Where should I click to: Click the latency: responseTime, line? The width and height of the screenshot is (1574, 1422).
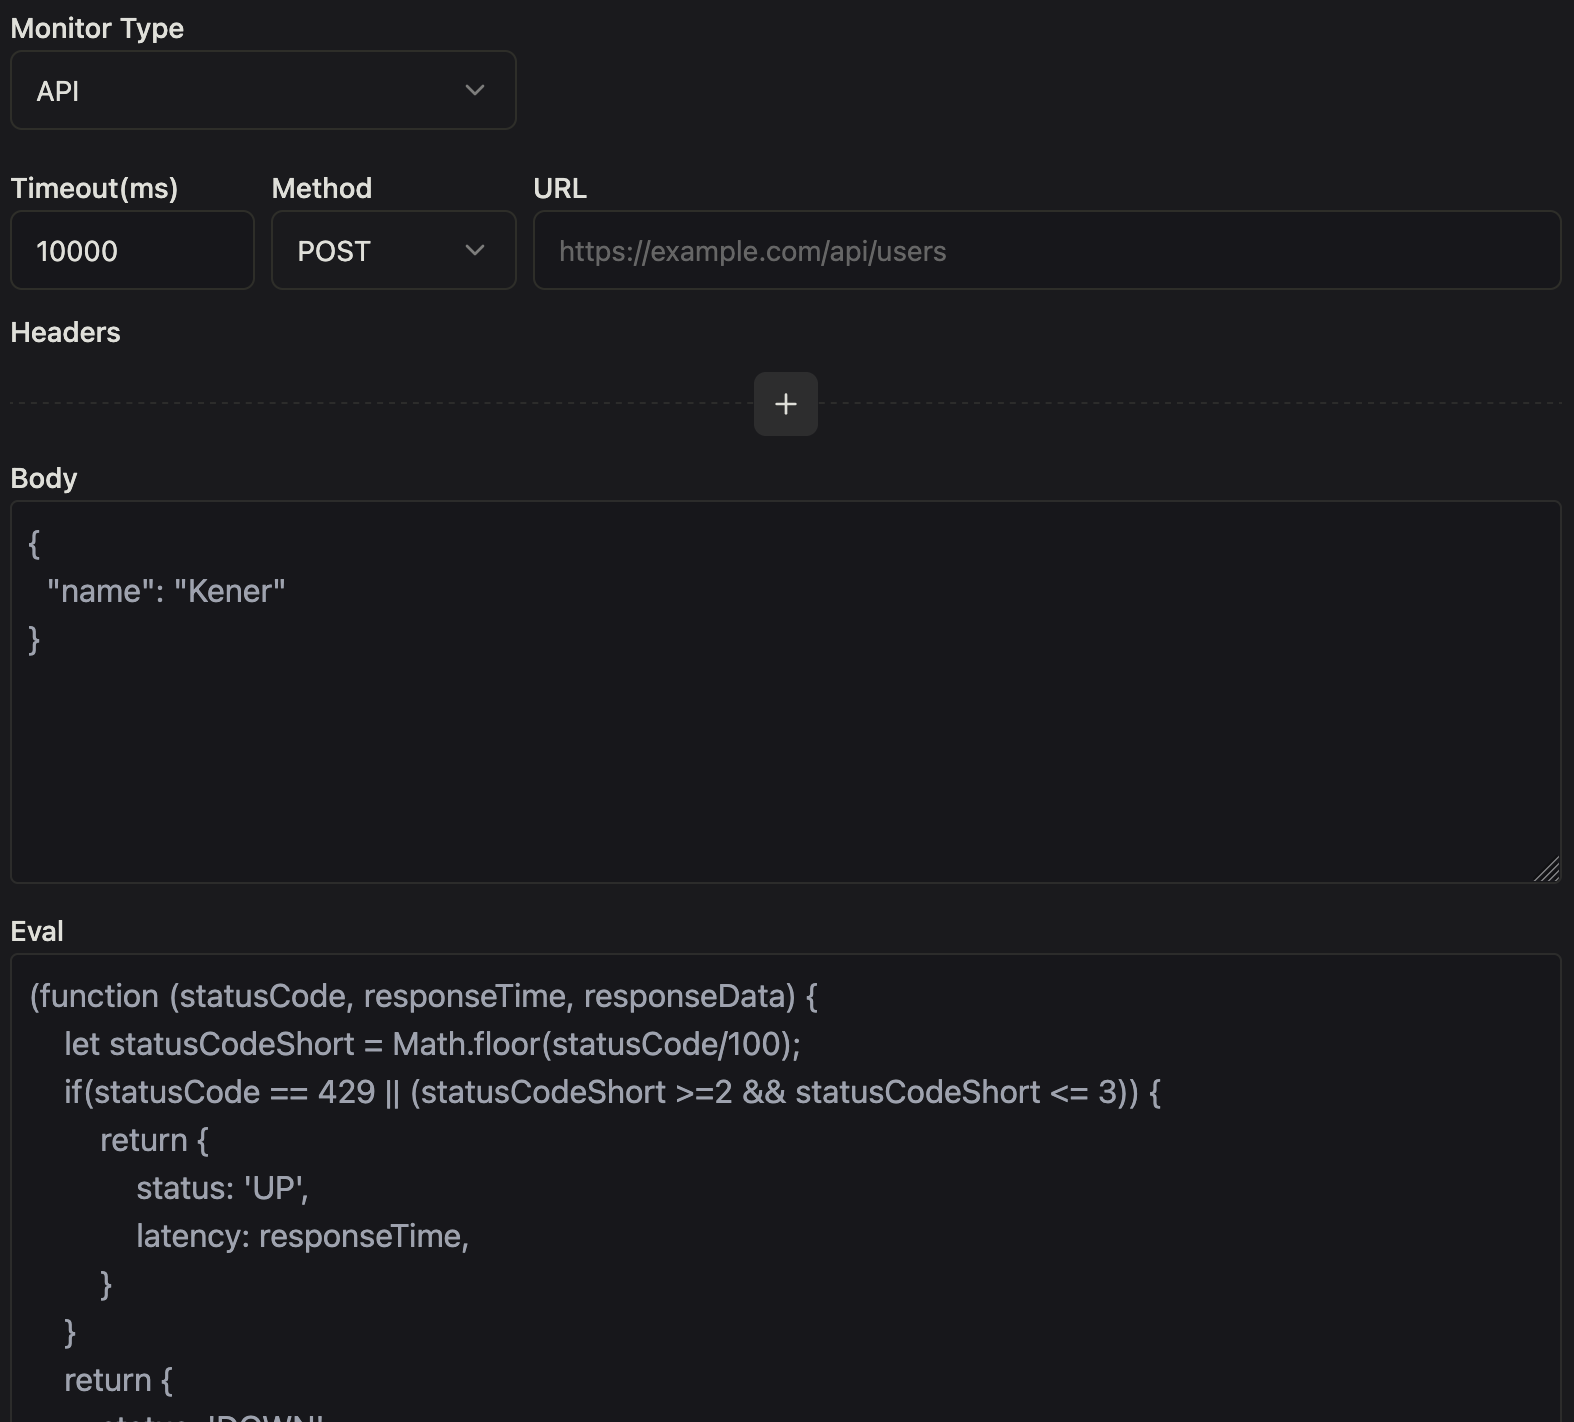pyautogui.click(x=302, y=1236)
